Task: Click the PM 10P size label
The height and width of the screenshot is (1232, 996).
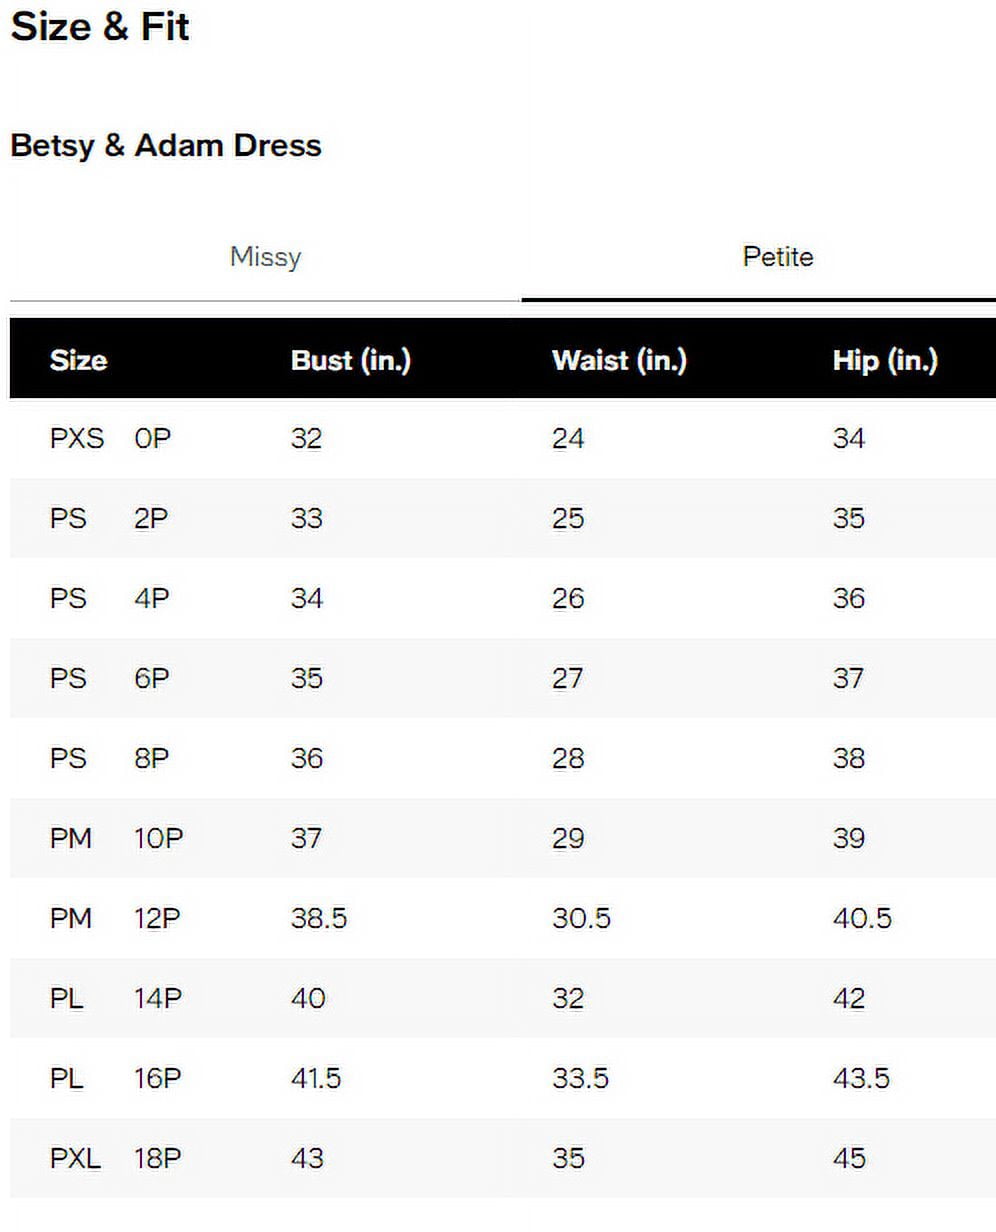Action: click(116, 838)
